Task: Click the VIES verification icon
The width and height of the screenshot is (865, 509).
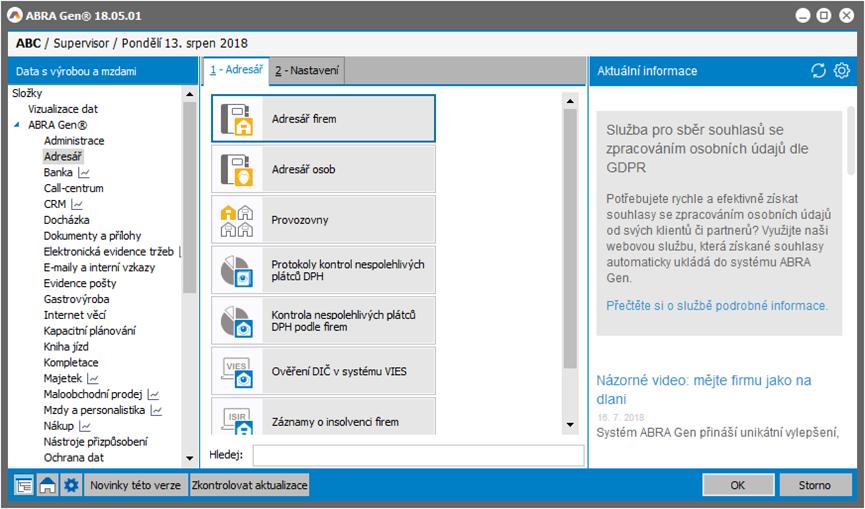Action: coord(237,372)
